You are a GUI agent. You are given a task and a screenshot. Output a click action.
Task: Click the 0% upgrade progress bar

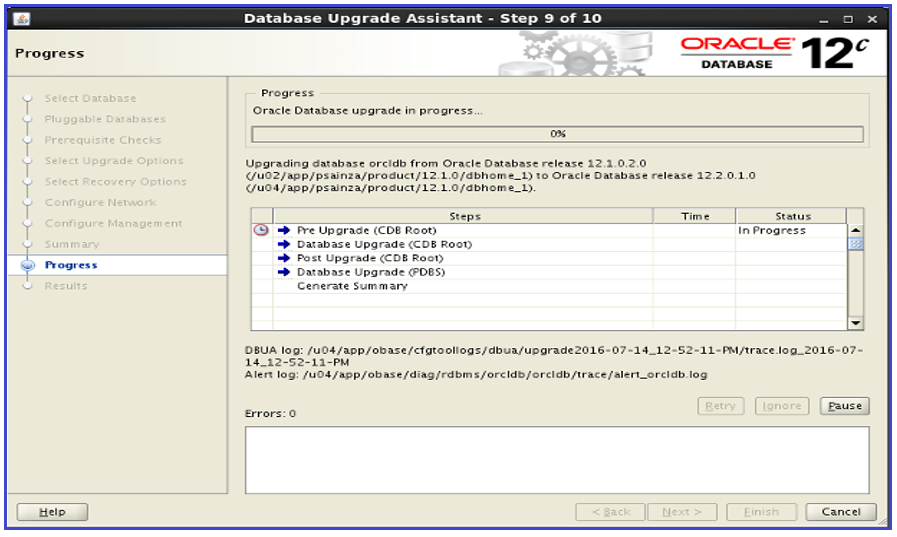(x=557, y=134)
